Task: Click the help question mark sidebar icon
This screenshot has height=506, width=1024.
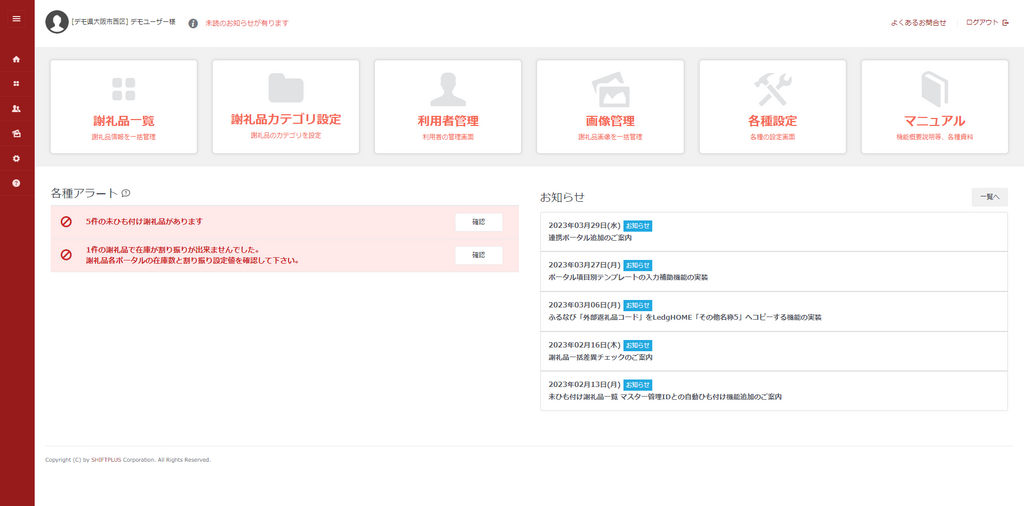Action: 16,183
